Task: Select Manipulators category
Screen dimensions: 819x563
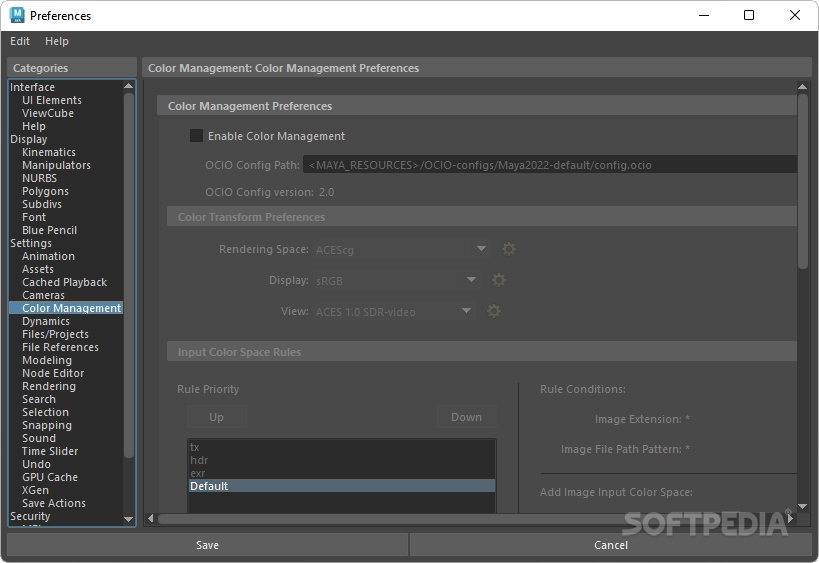Action: [56, 166]
